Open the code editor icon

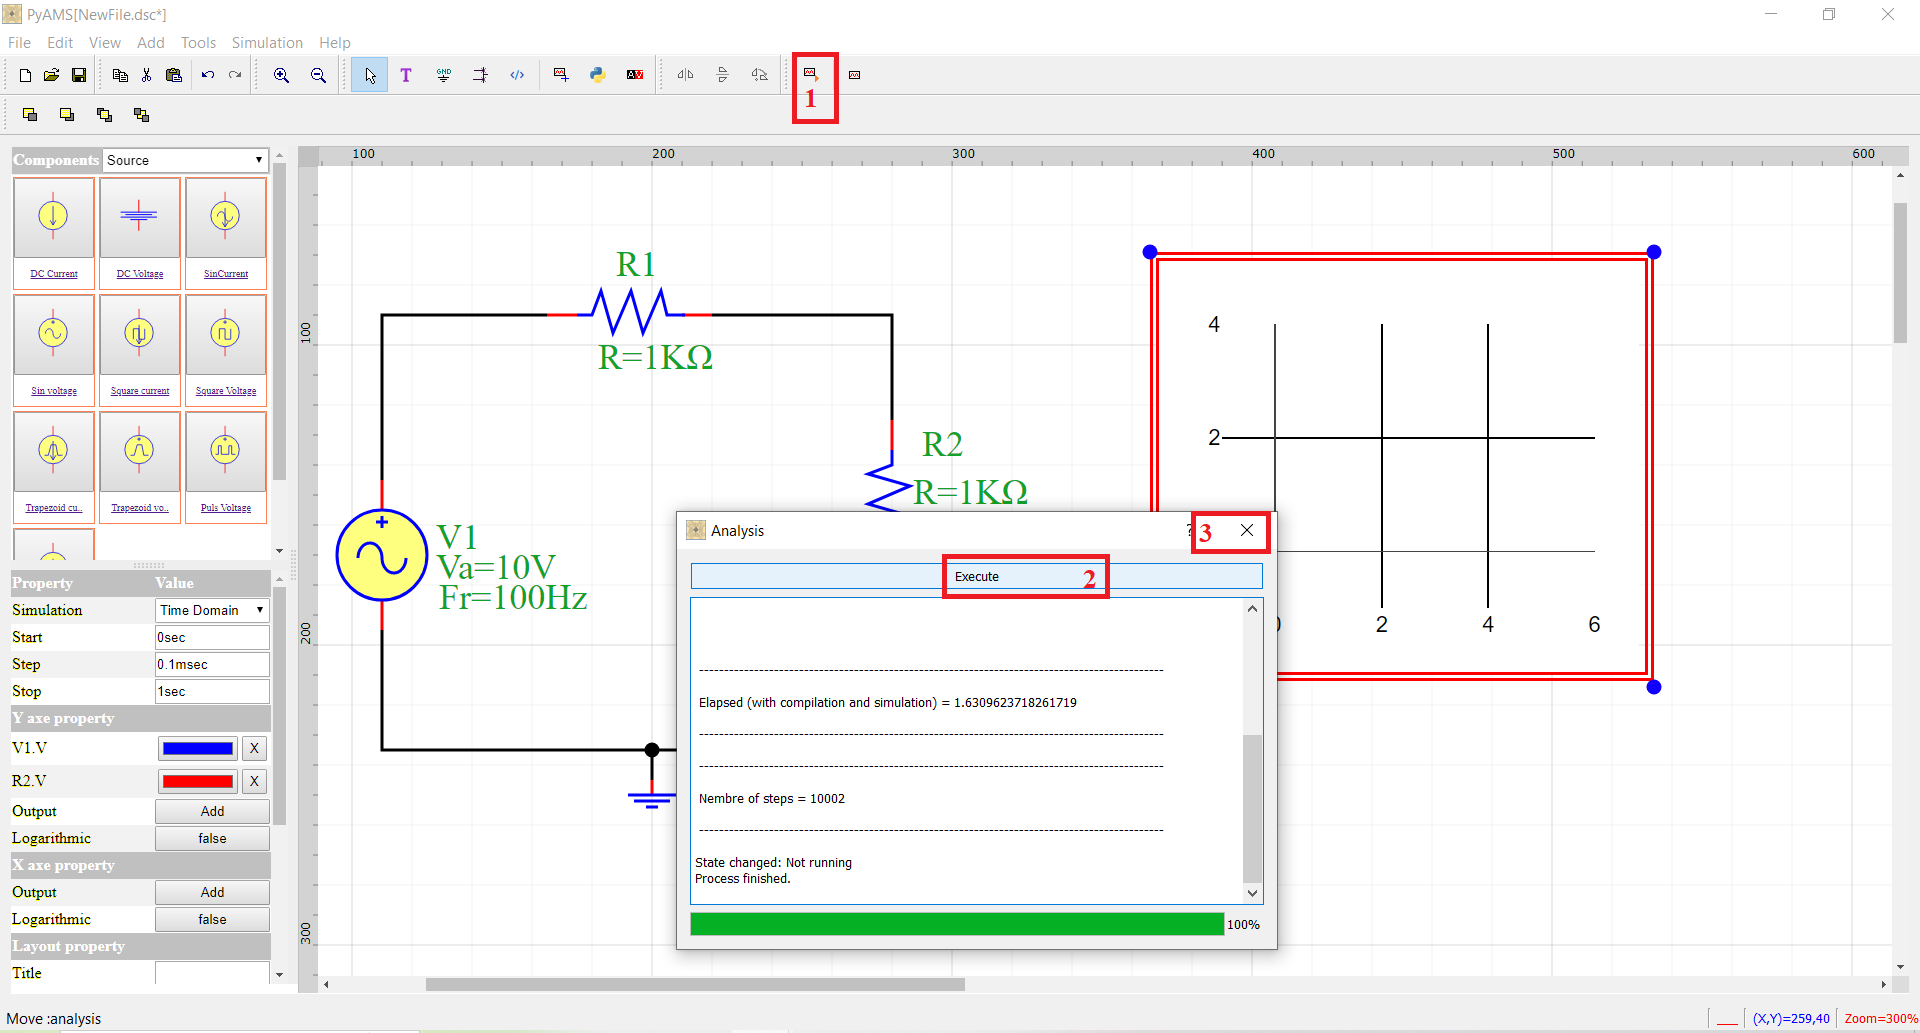pos(517,75)
